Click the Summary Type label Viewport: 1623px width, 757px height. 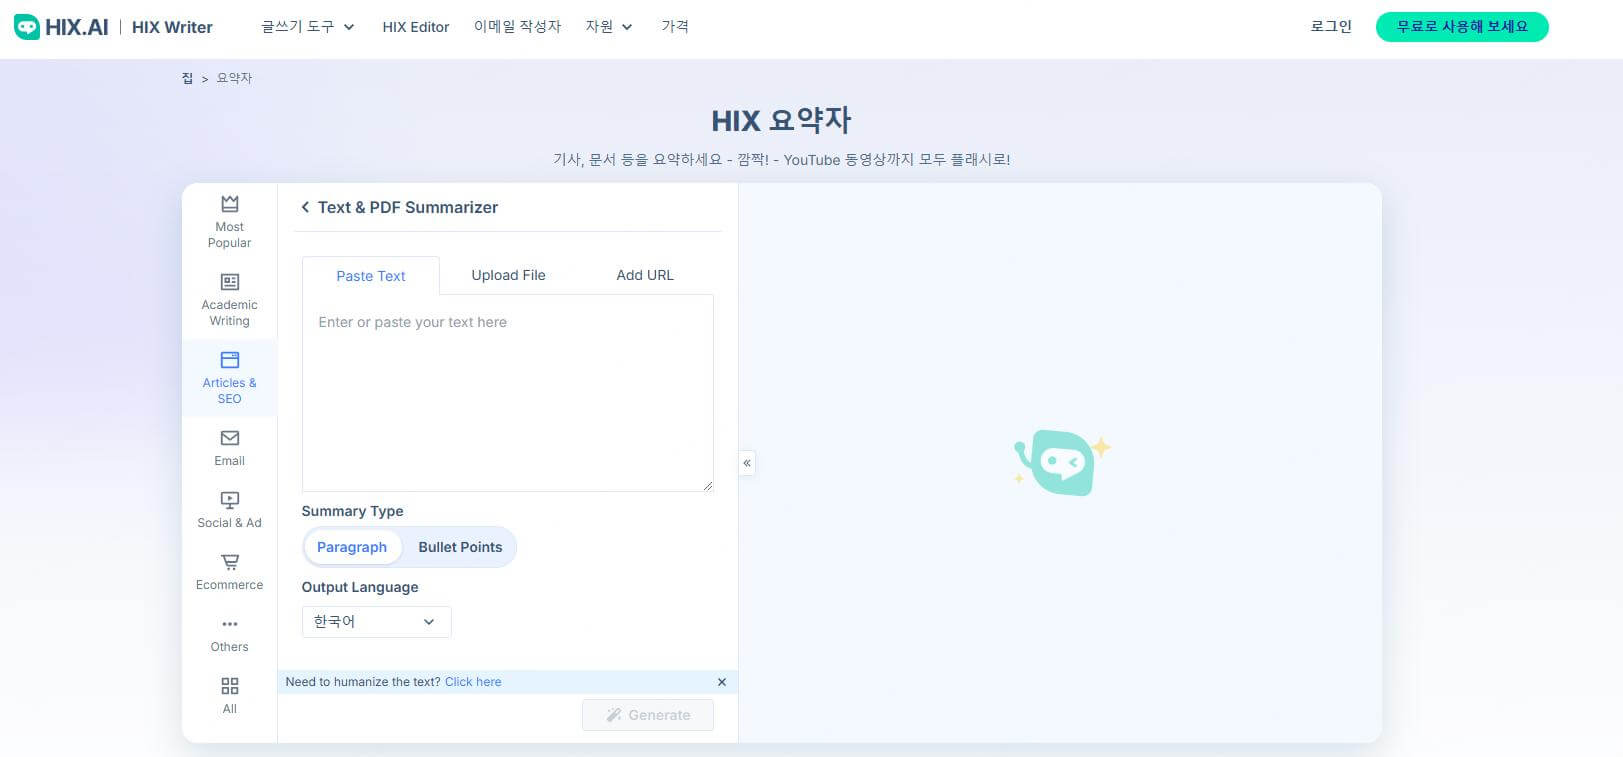(352, 511)
